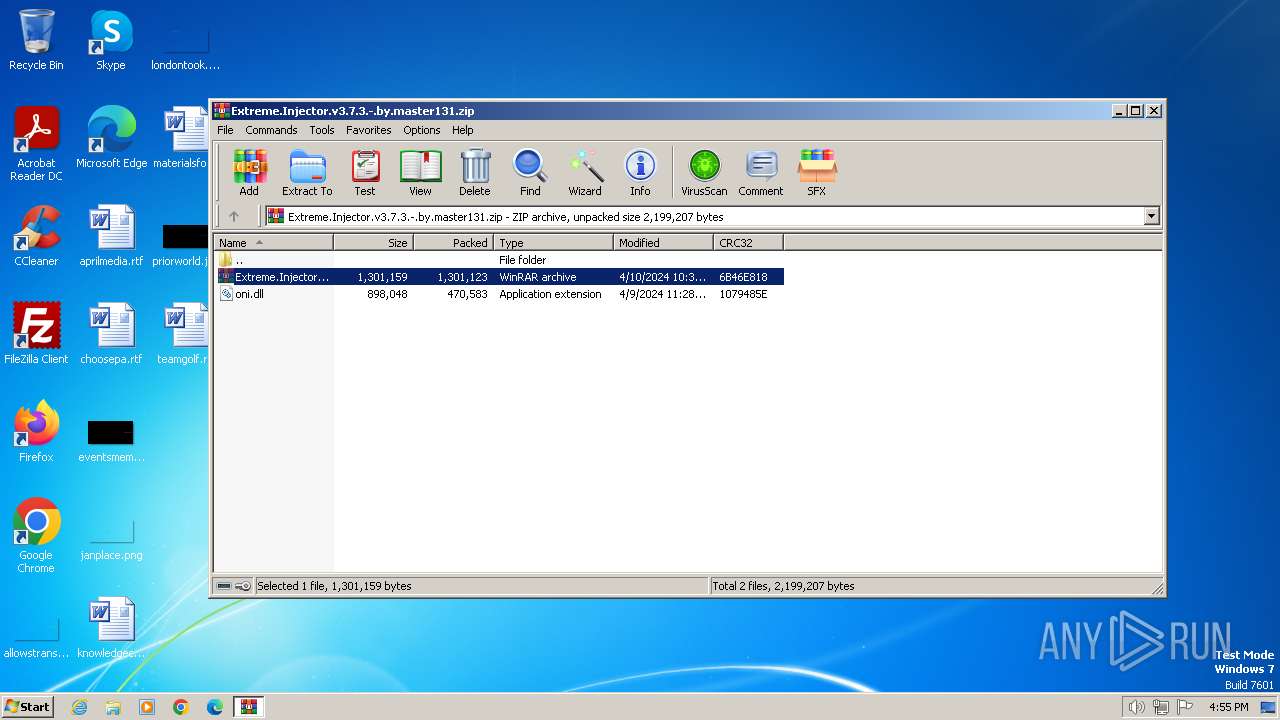Screen dimensions: 1280x720
Task: Open Google Chrome desktop shortcut
Action: tap(36, 536)
